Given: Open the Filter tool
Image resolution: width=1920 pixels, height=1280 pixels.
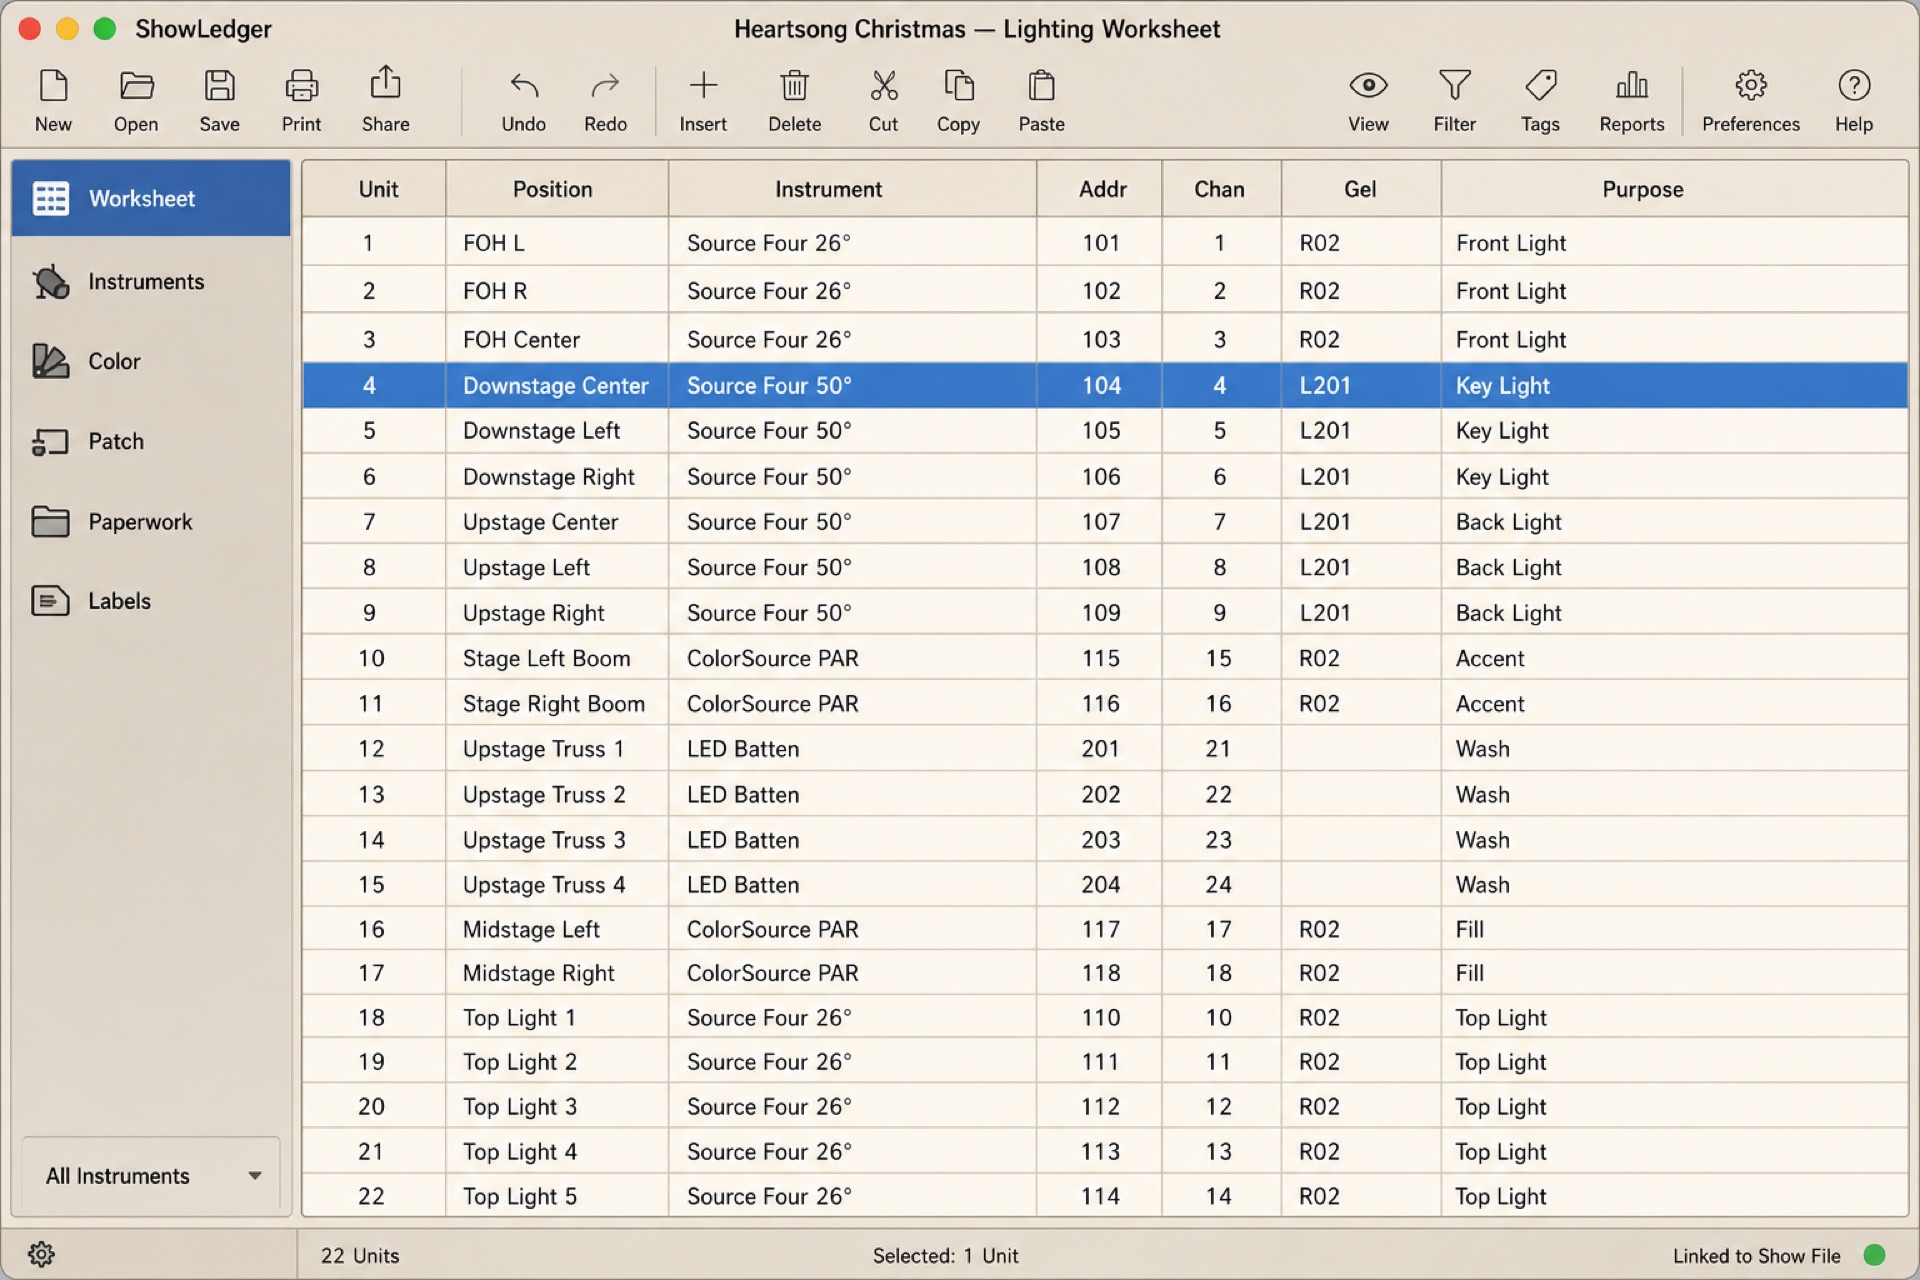Looking at the screenshot, I should (x=1454, y=100).
